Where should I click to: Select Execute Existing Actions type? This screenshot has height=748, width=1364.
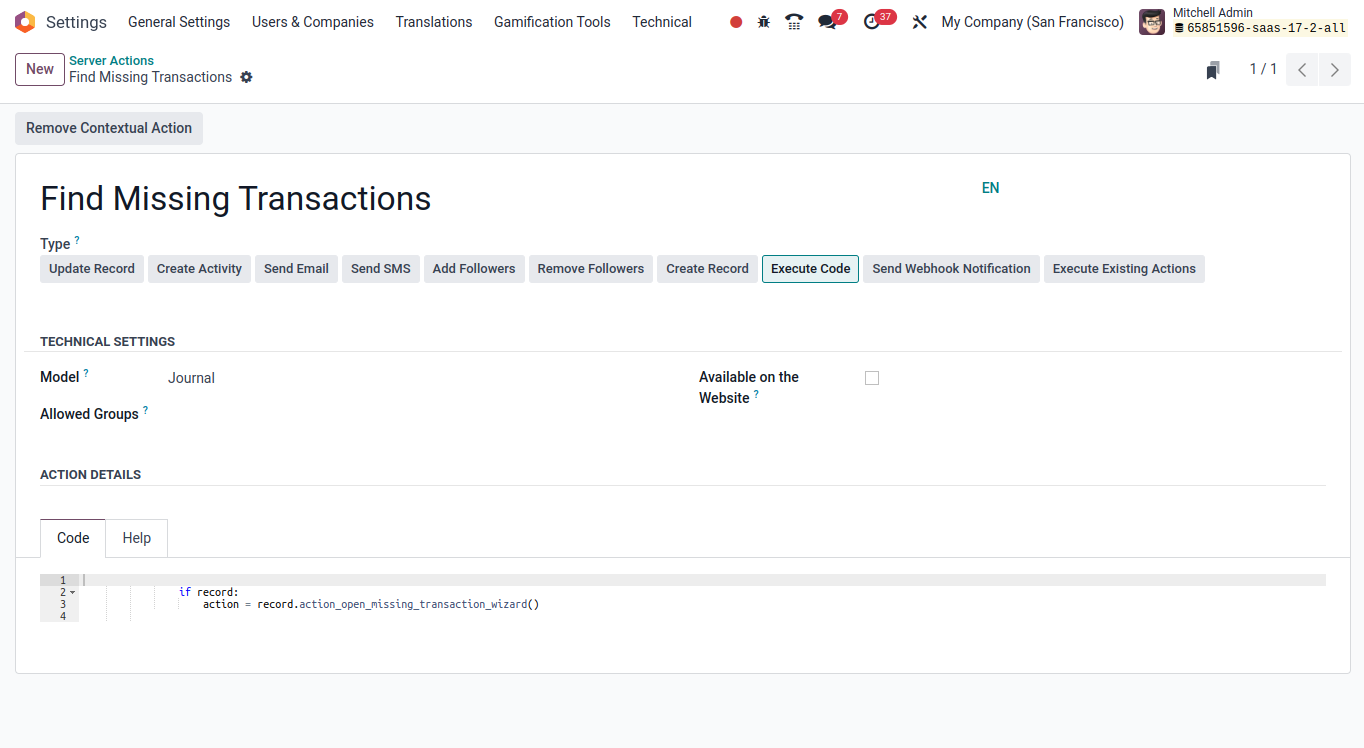coord(1124,269)
